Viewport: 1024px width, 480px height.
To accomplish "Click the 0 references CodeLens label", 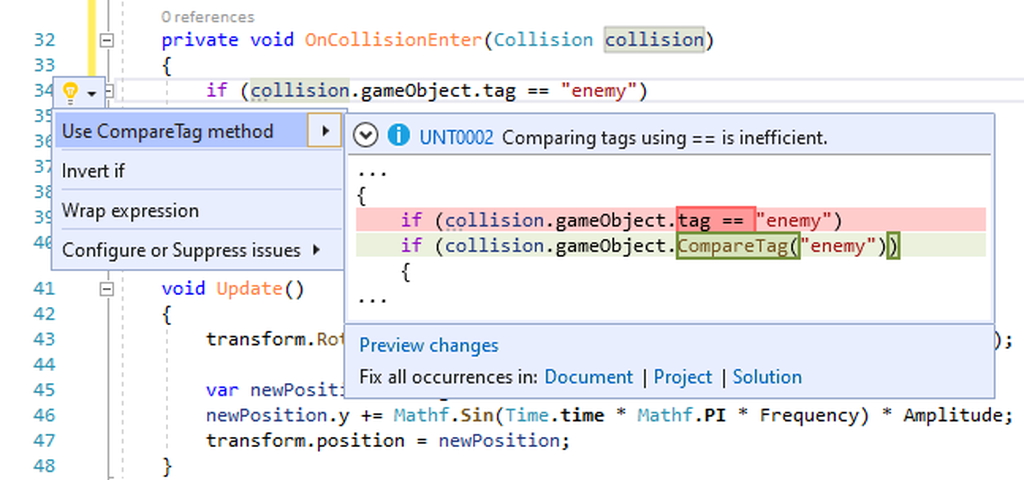I will (207, 16).
